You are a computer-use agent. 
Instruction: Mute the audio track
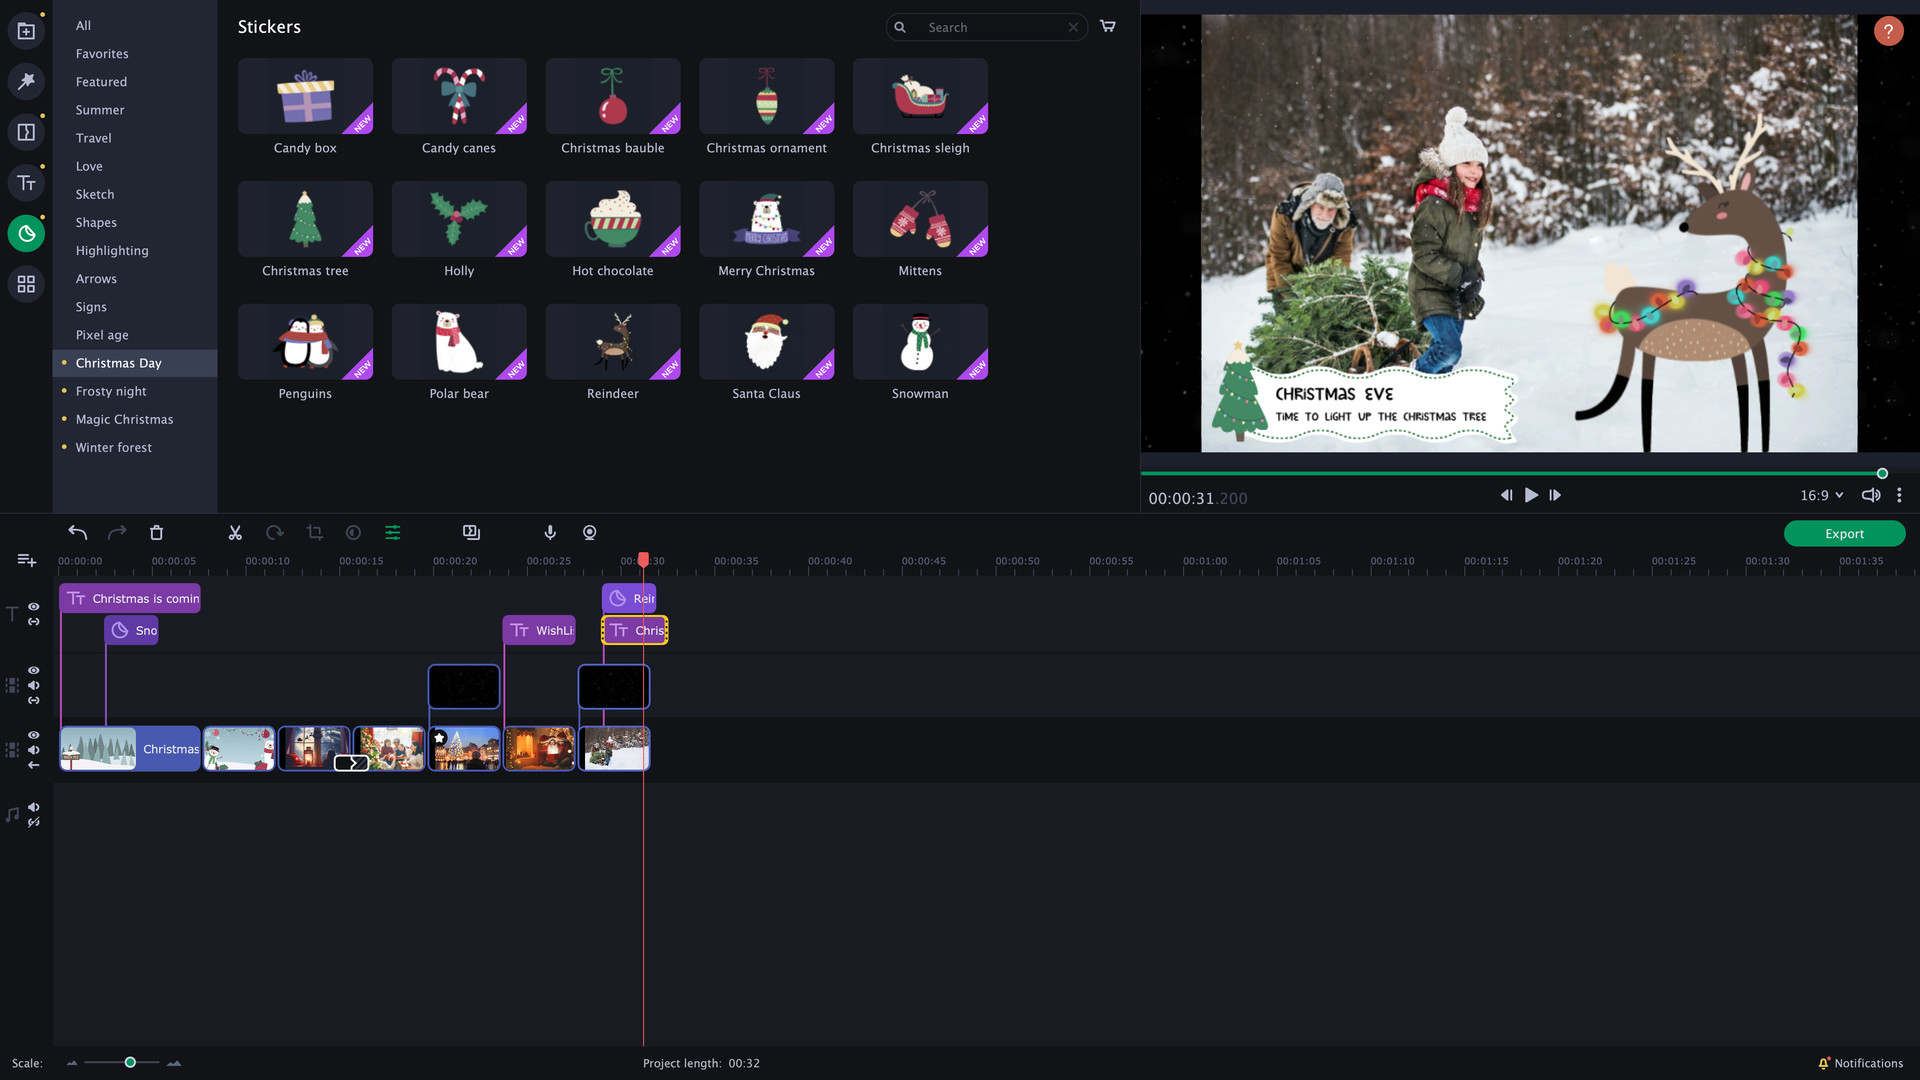point(33,807)
